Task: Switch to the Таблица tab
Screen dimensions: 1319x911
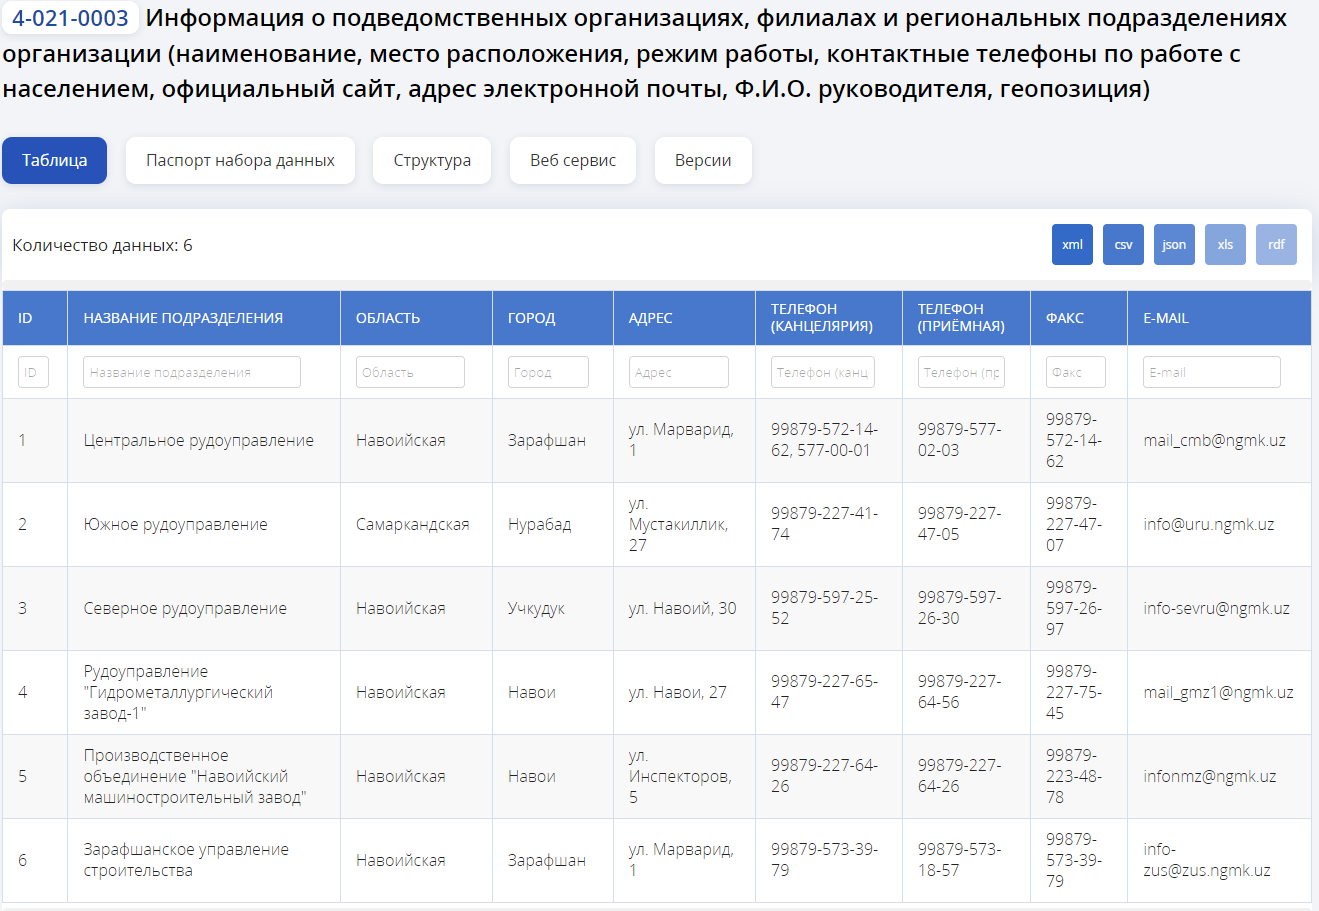Action: 54,161
